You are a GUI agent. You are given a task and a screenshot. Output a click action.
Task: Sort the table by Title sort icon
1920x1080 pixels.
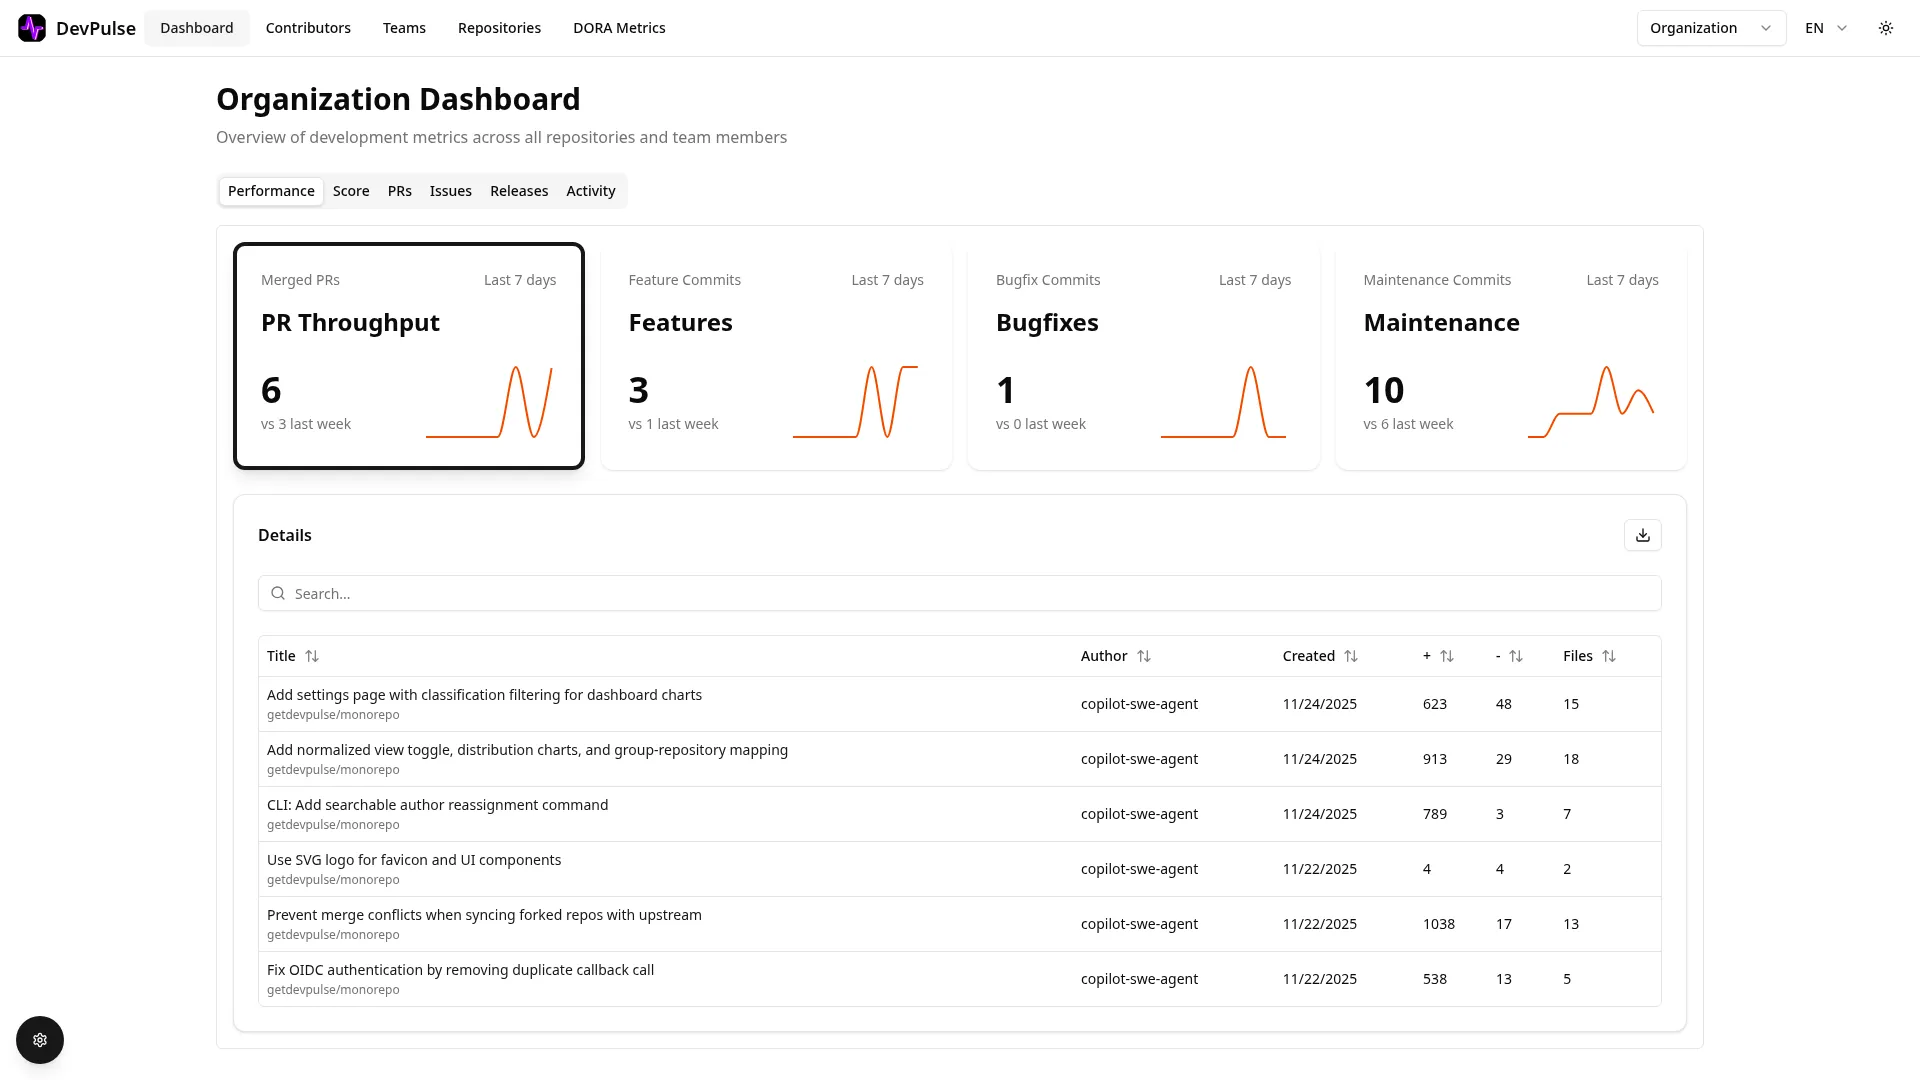(x=313, y=656)
